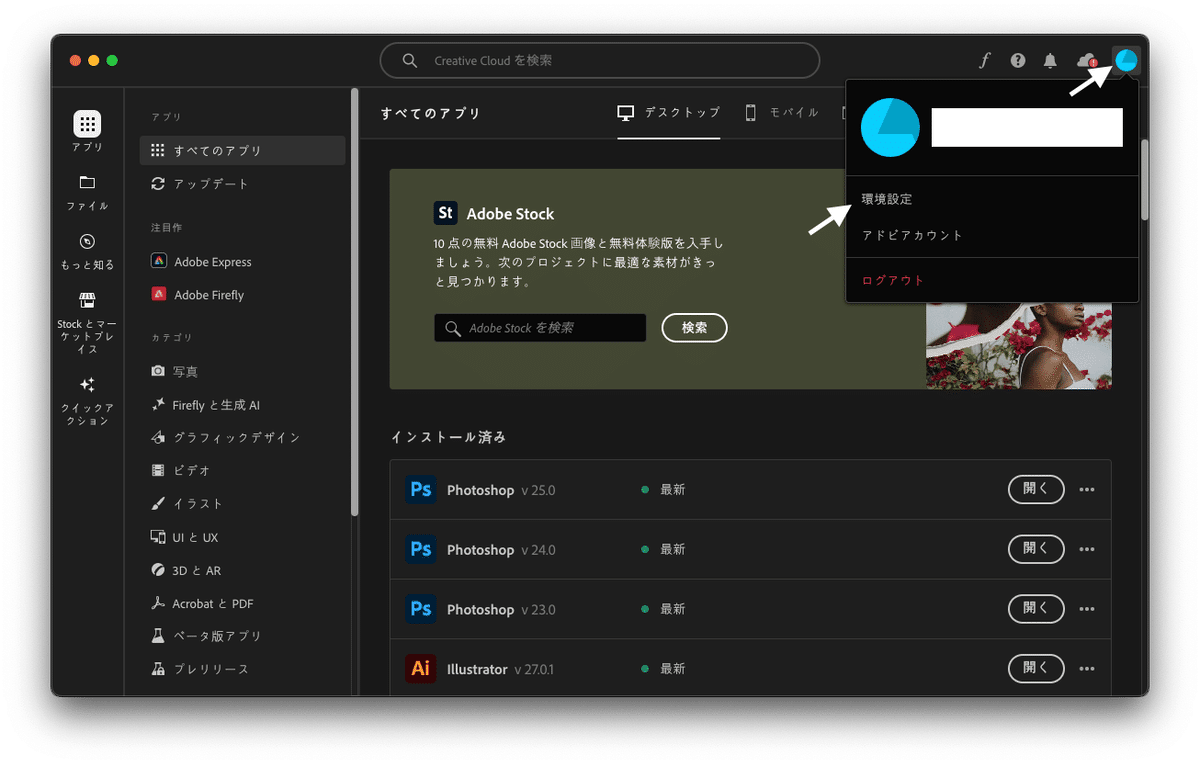Check cloud sync status icon
The image size is (1200, 764).
click(1086, 61)
